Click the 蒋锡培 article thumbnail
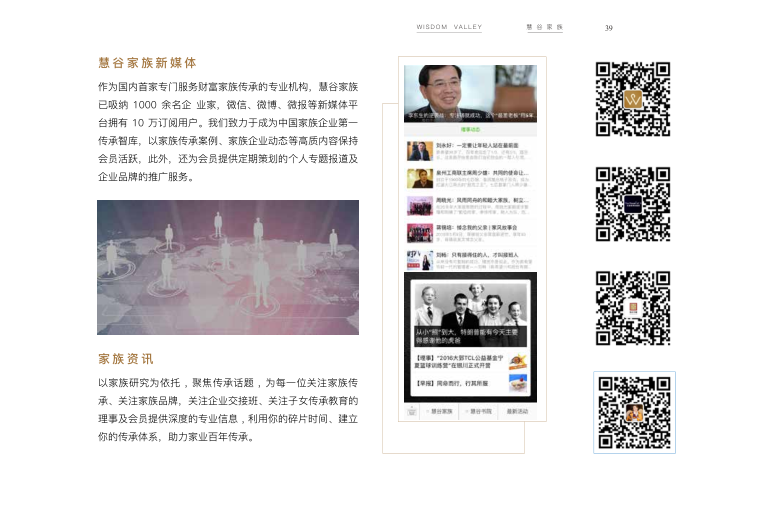Image resolution: width=766 pixels, height=511 pixels. click(x=420, y=233)
